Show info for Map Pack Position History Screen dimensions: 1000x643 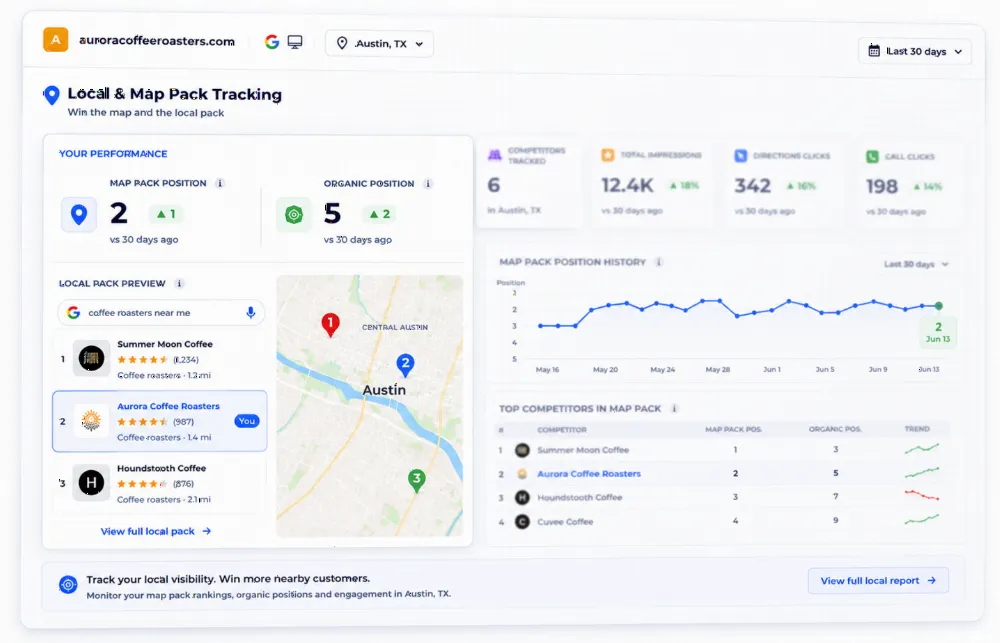tap(659, 262)
